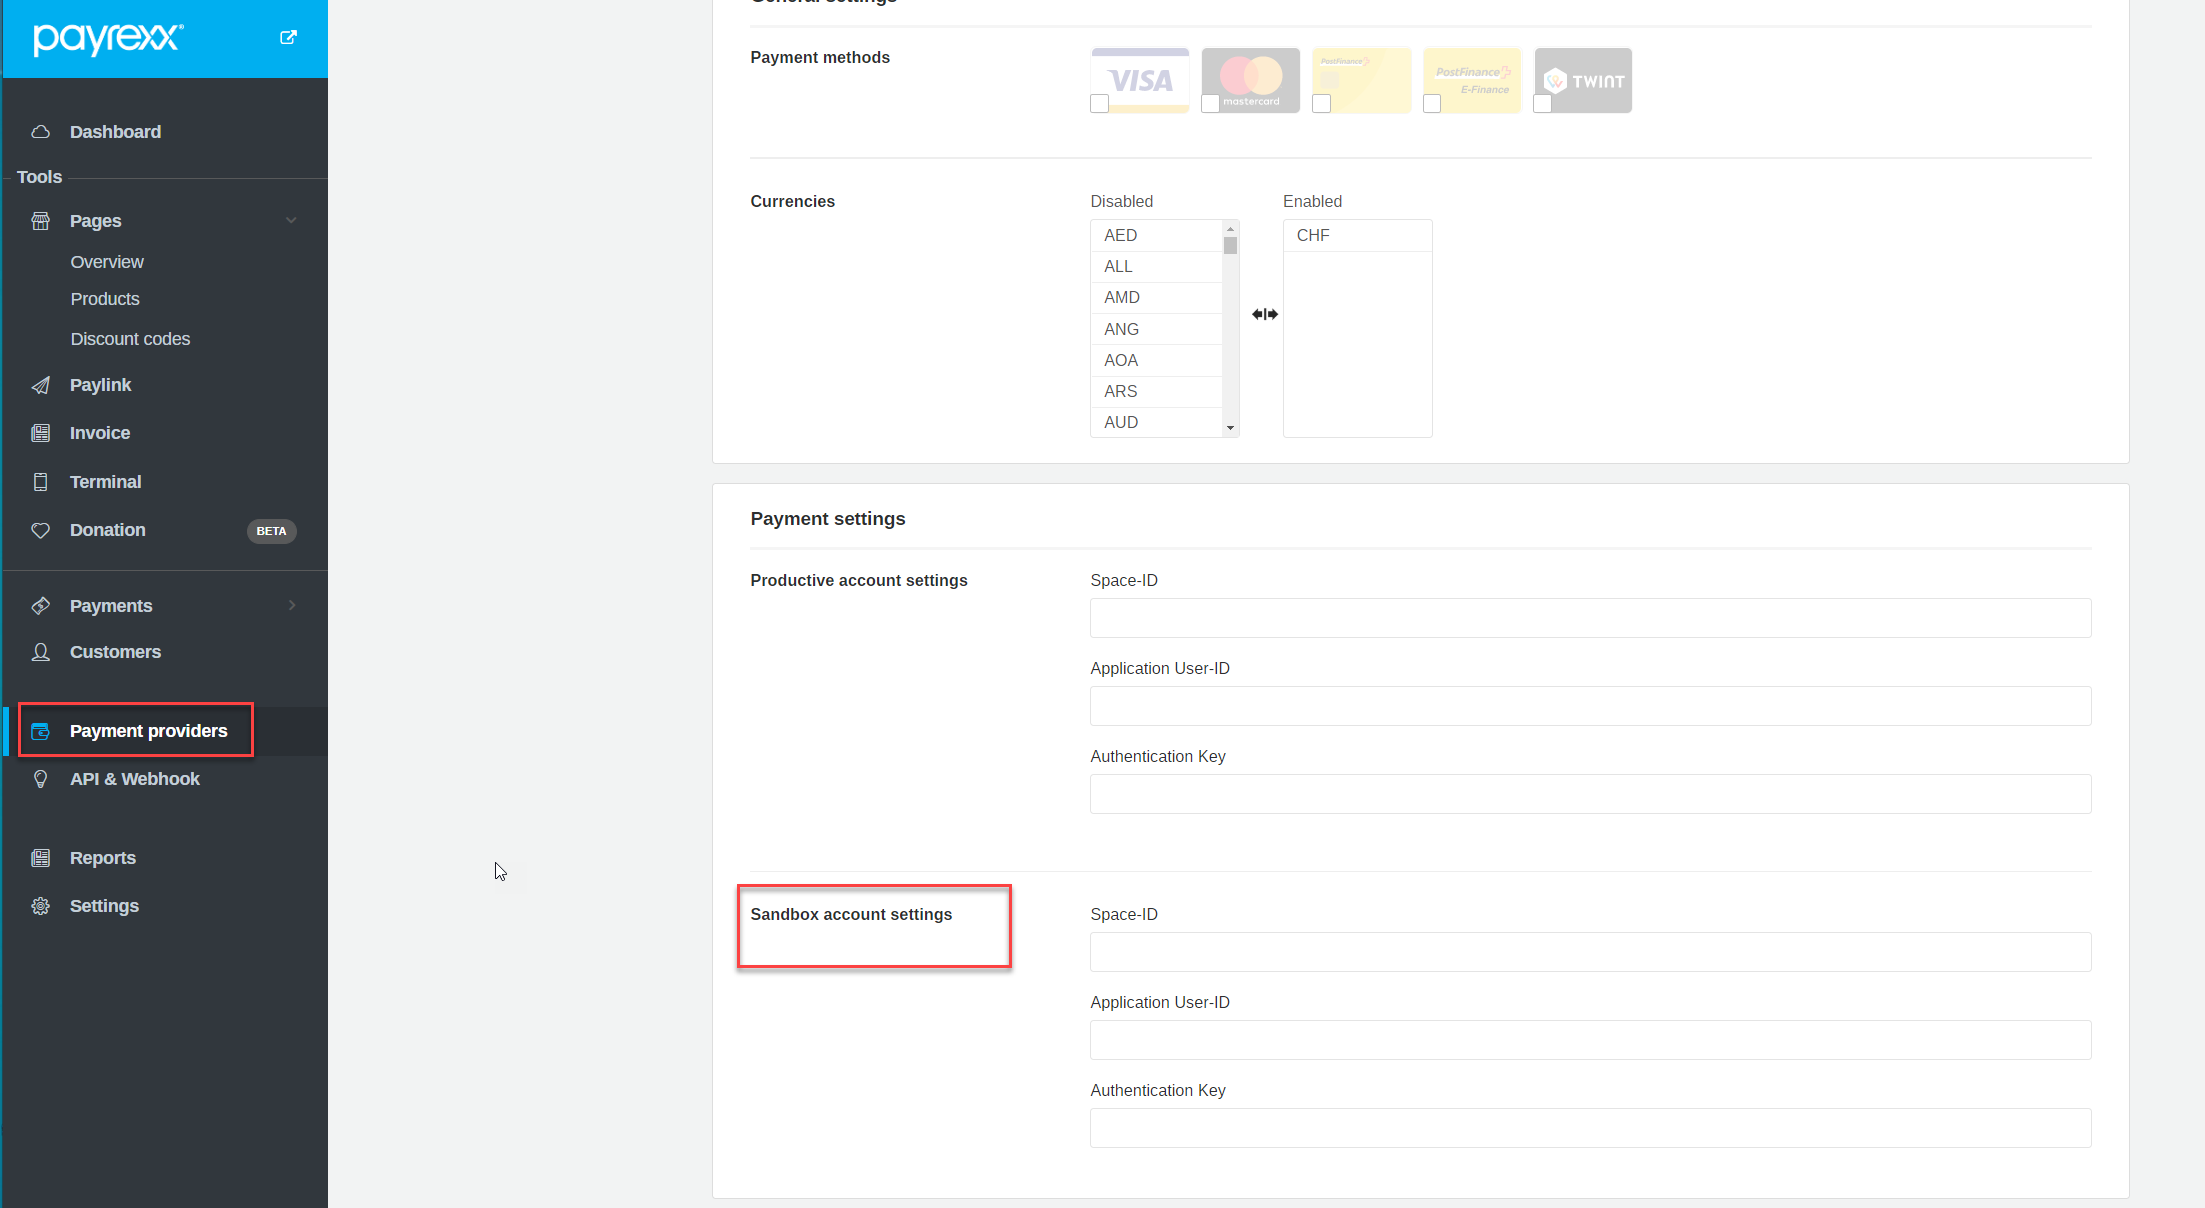Collapse the Pages menu chevron
This screenshot has width=2205, height=1208.
click(291, 221)
